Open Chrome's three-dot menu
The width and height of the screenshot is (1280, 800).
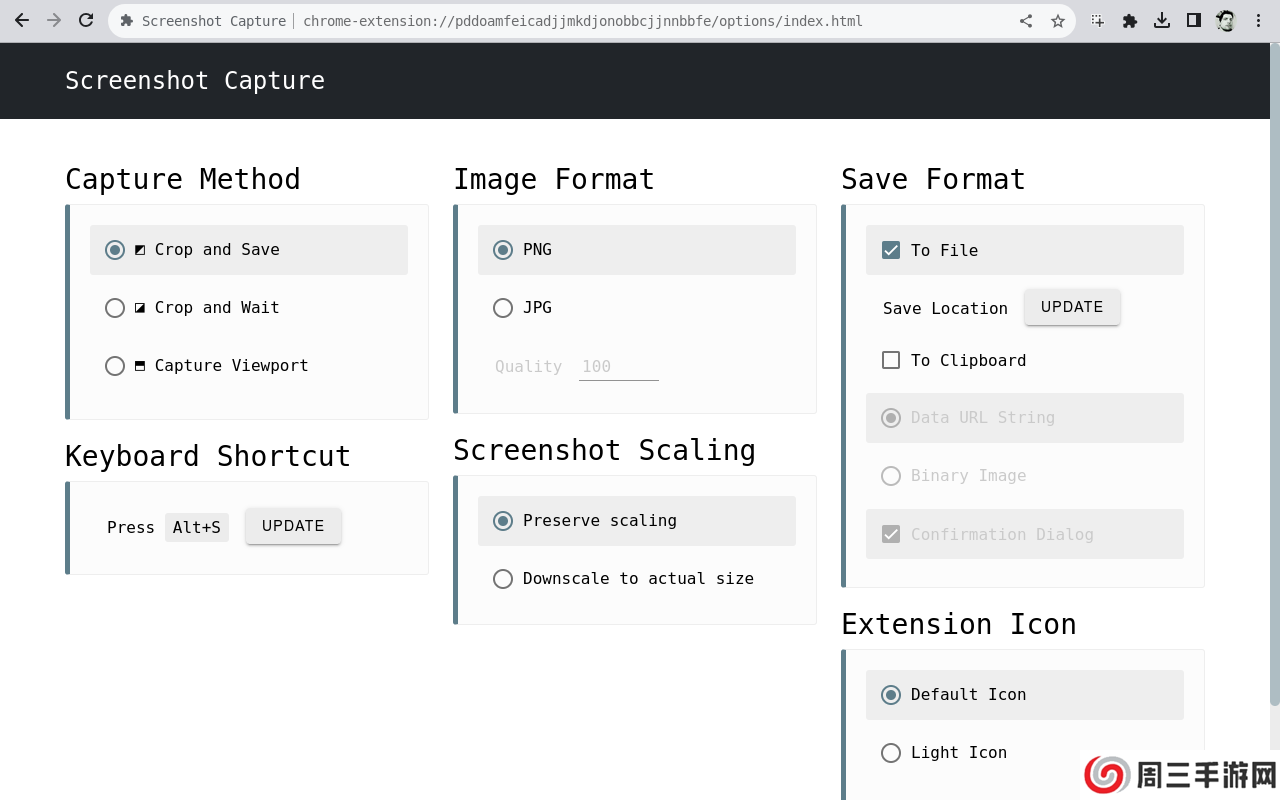(1258, 21)
